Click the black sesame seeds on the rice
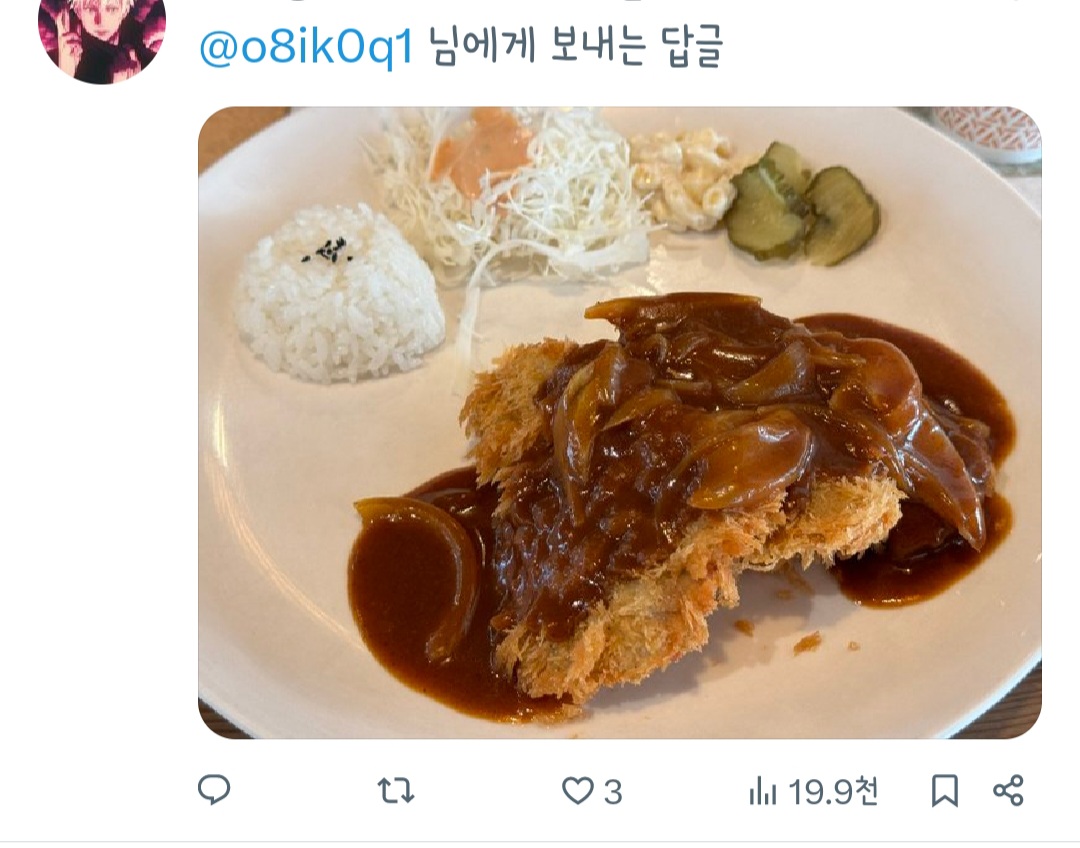Viewport: 1080px width, 848px height. (328, 251)
